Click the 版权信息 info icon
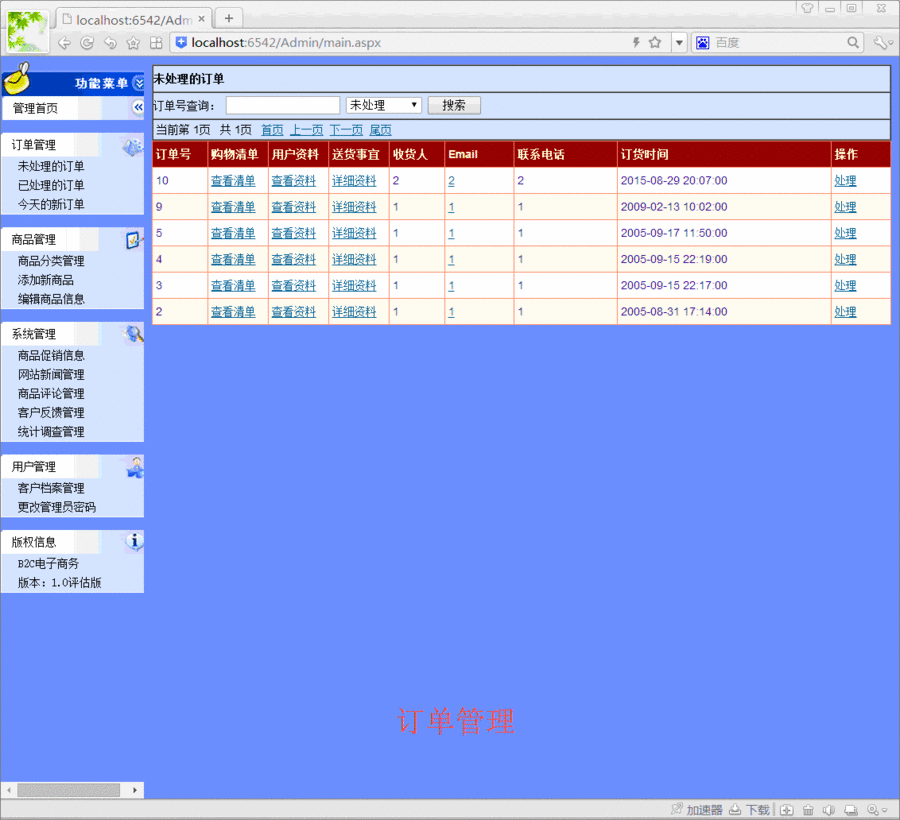The height and width of the screenshot is (820, 900). (x=133, y=540)
